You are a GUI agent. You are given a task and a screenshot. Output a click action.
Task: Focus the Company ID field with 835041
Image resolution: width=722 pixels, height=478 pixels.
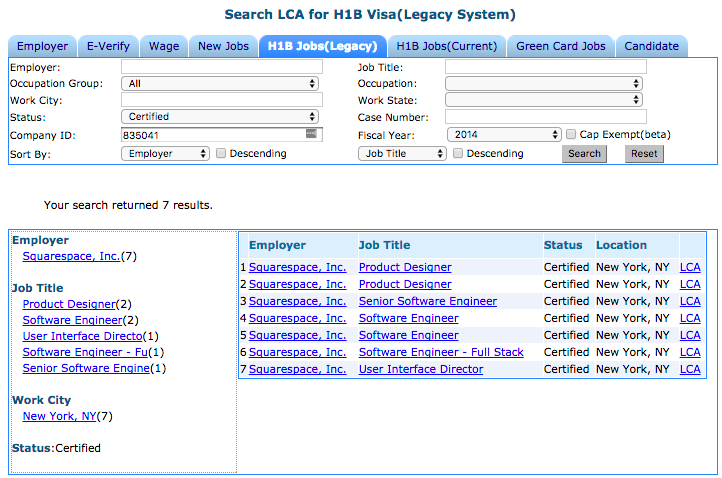(x=222, y=134)
